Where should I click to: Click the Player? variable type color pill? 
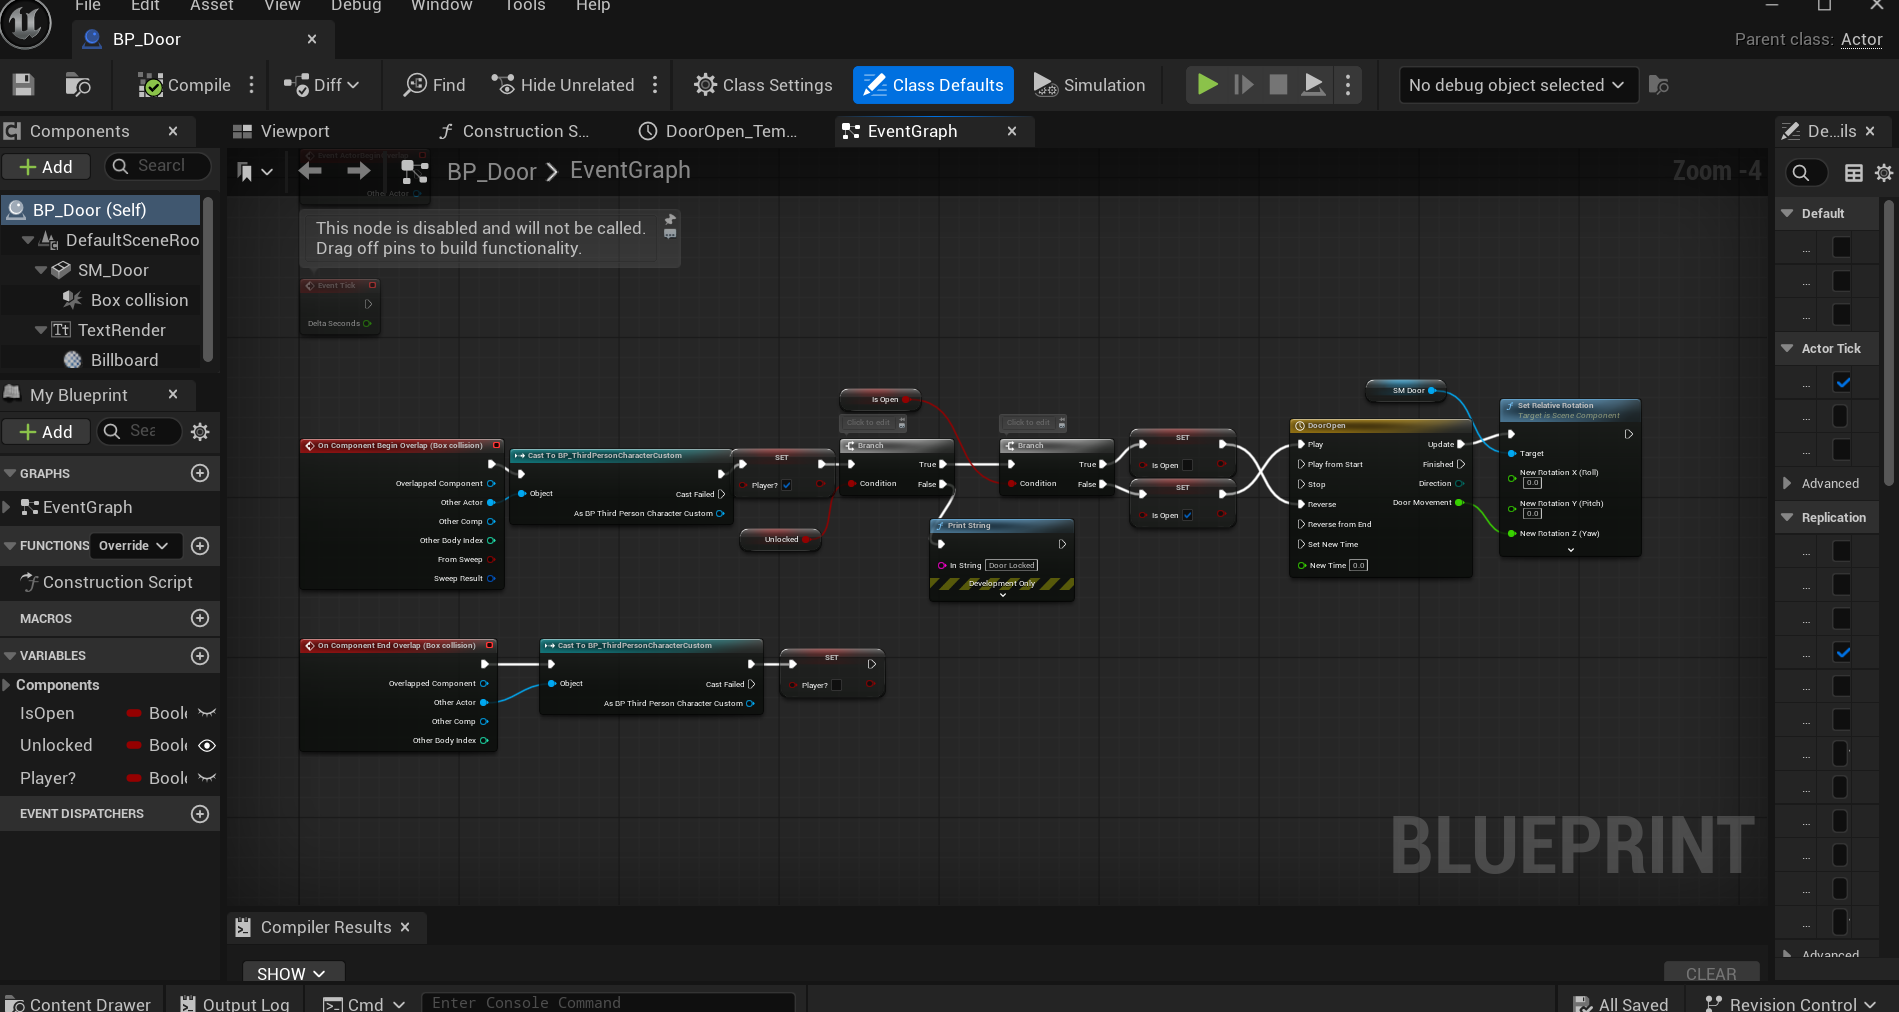[133, 778]
